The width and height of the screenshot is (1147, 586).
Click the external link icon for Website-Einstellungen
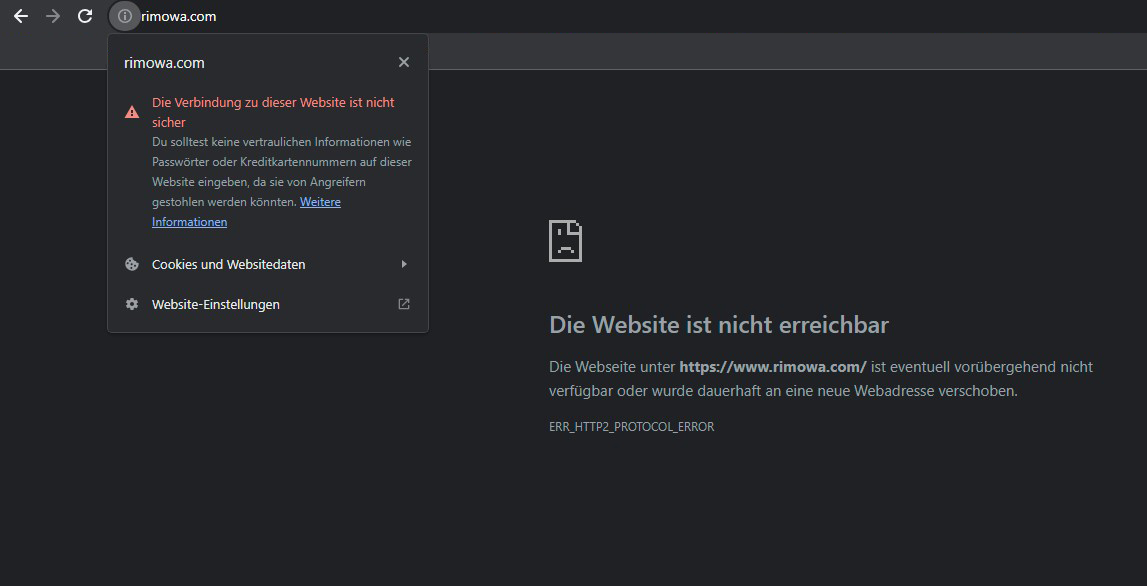coord(404,304)
